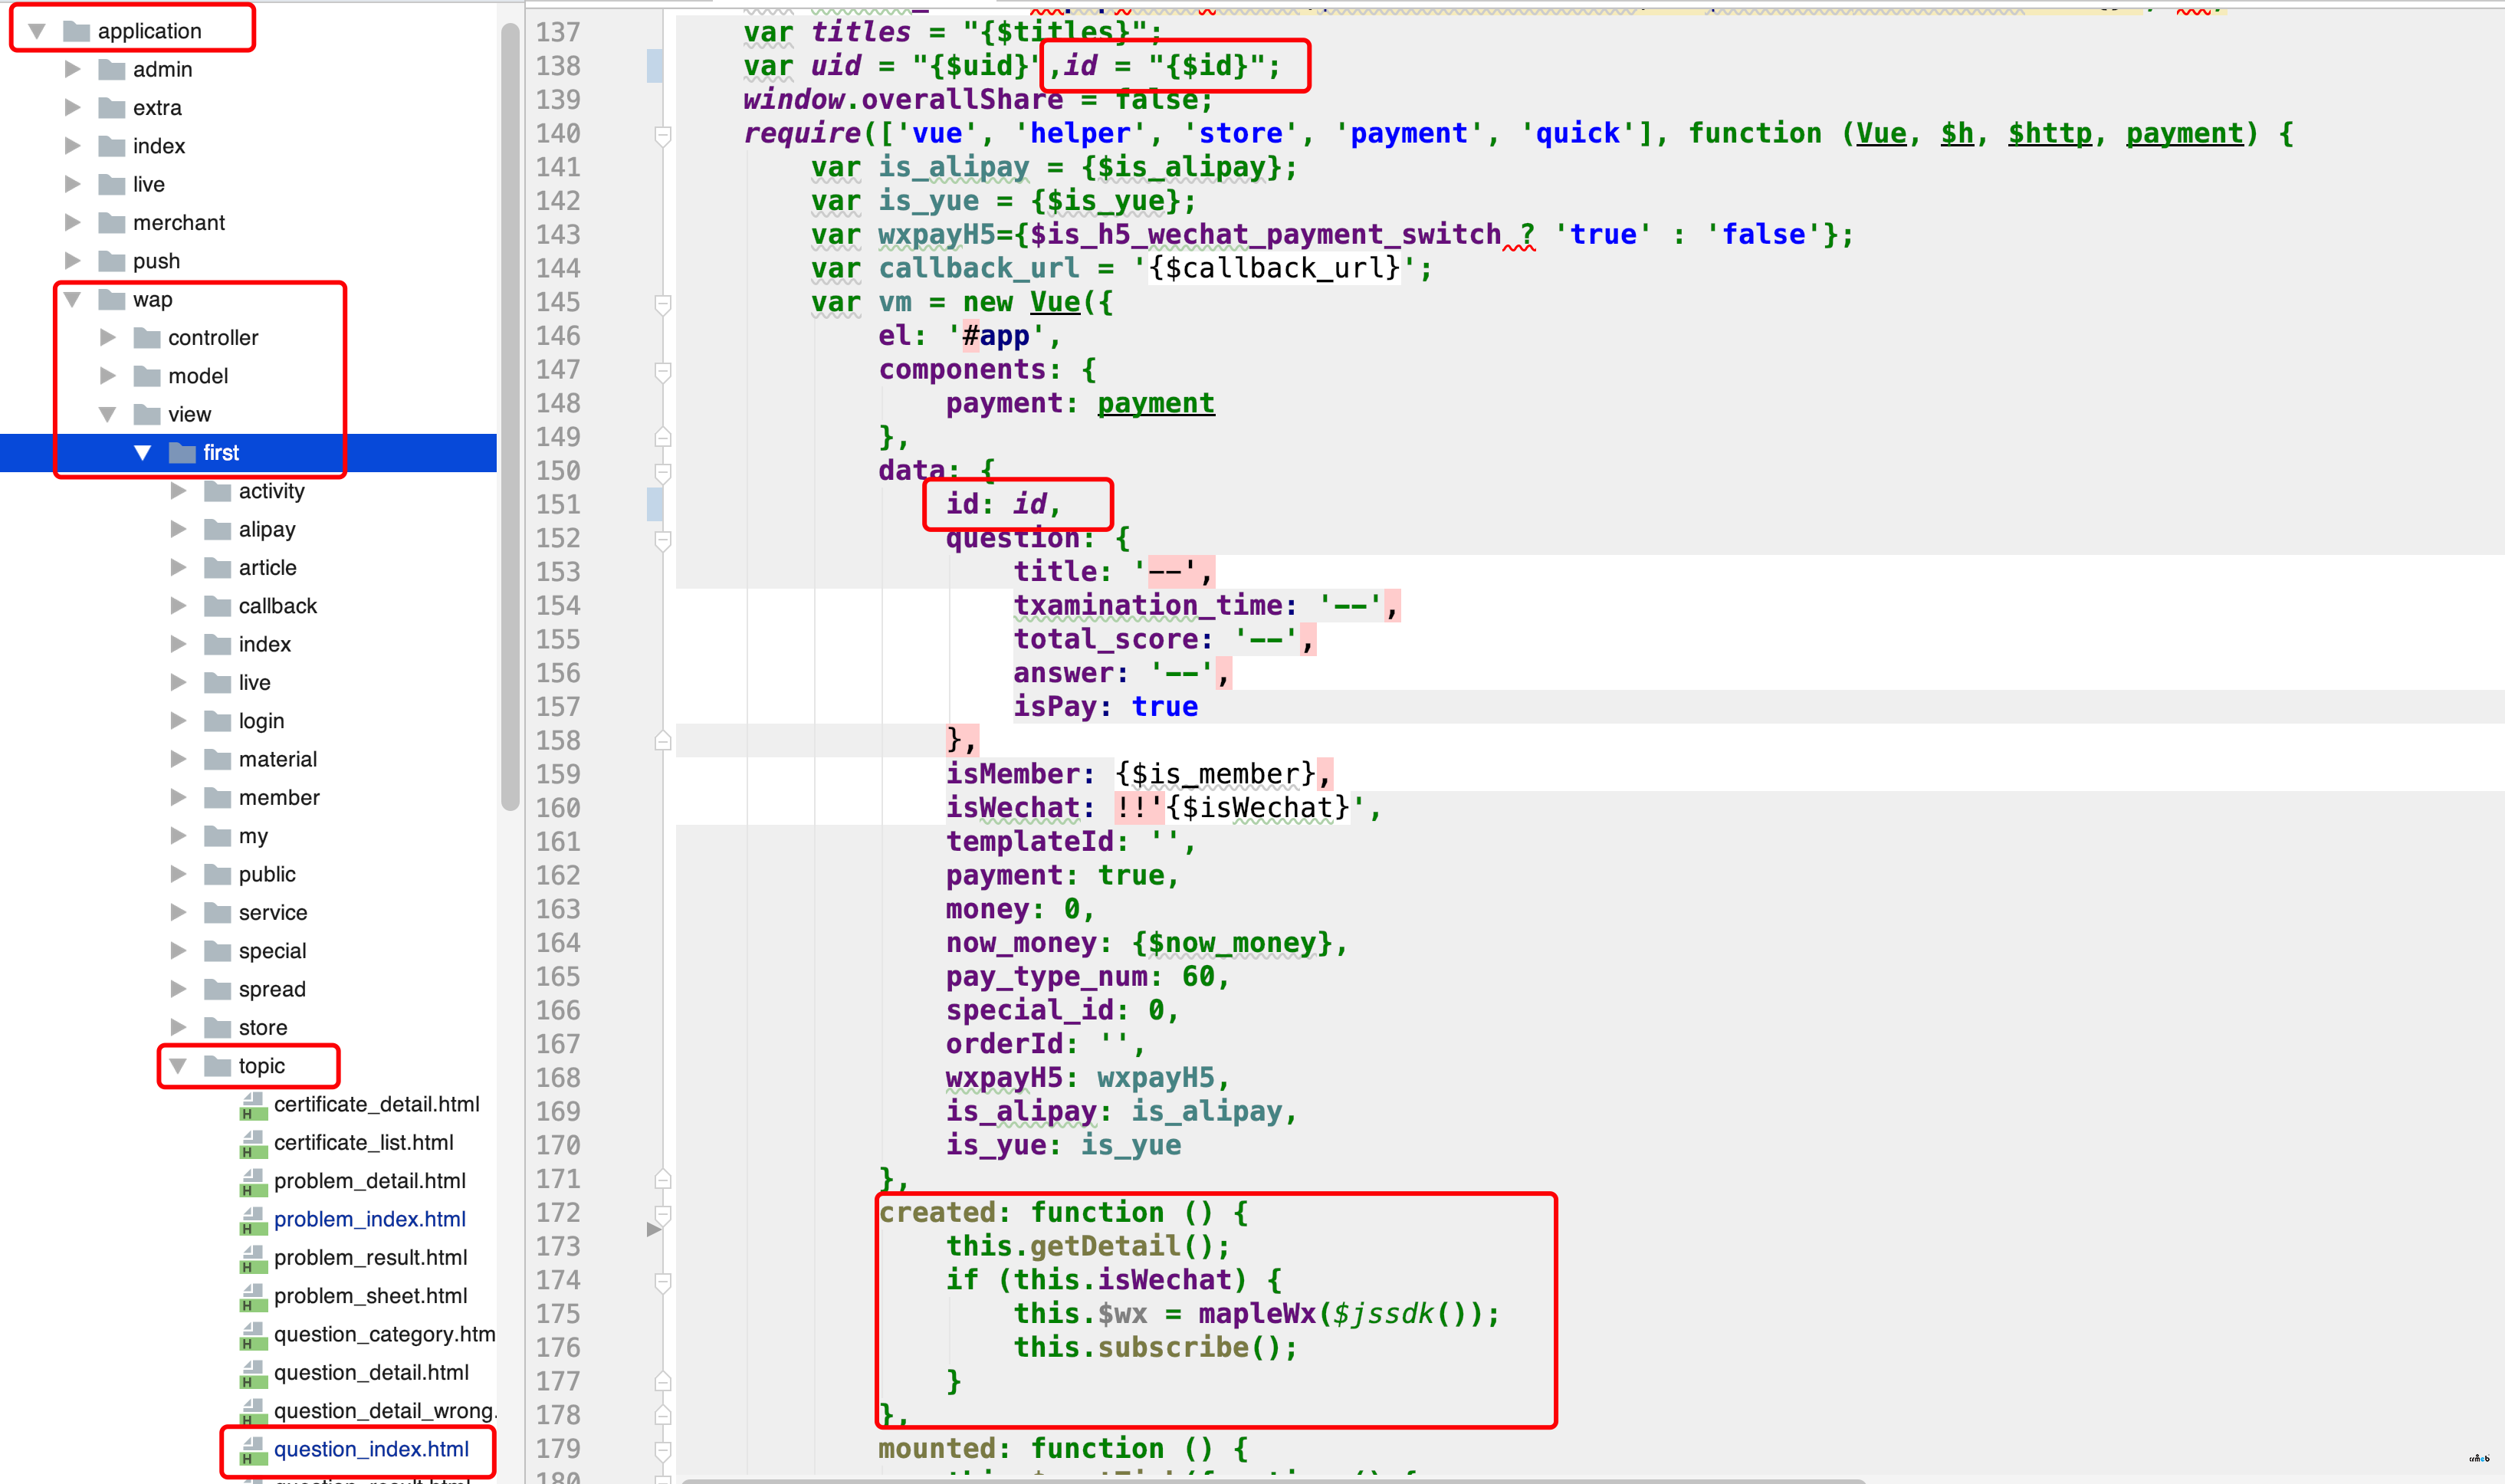Click the index folder icon under application
Viewport: 2505px width, 1484px height.
pos(112,146)
